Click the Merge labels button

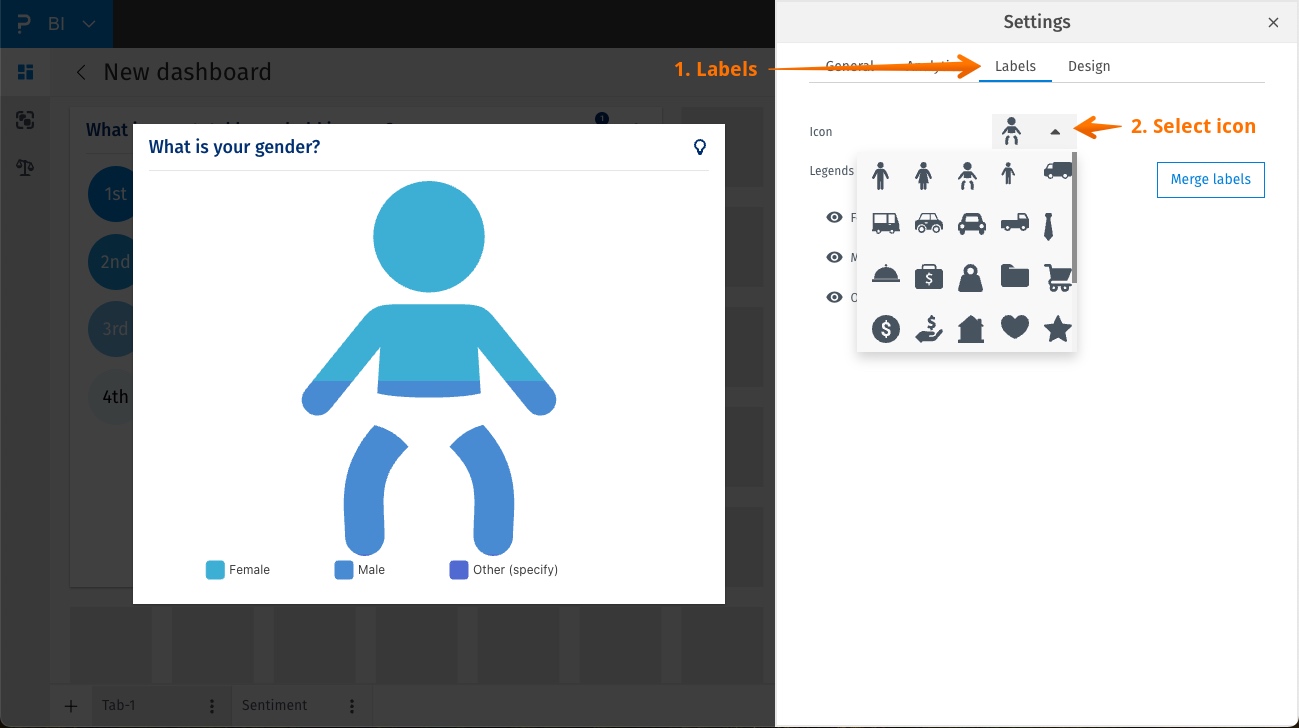(x=1210, y=179)
